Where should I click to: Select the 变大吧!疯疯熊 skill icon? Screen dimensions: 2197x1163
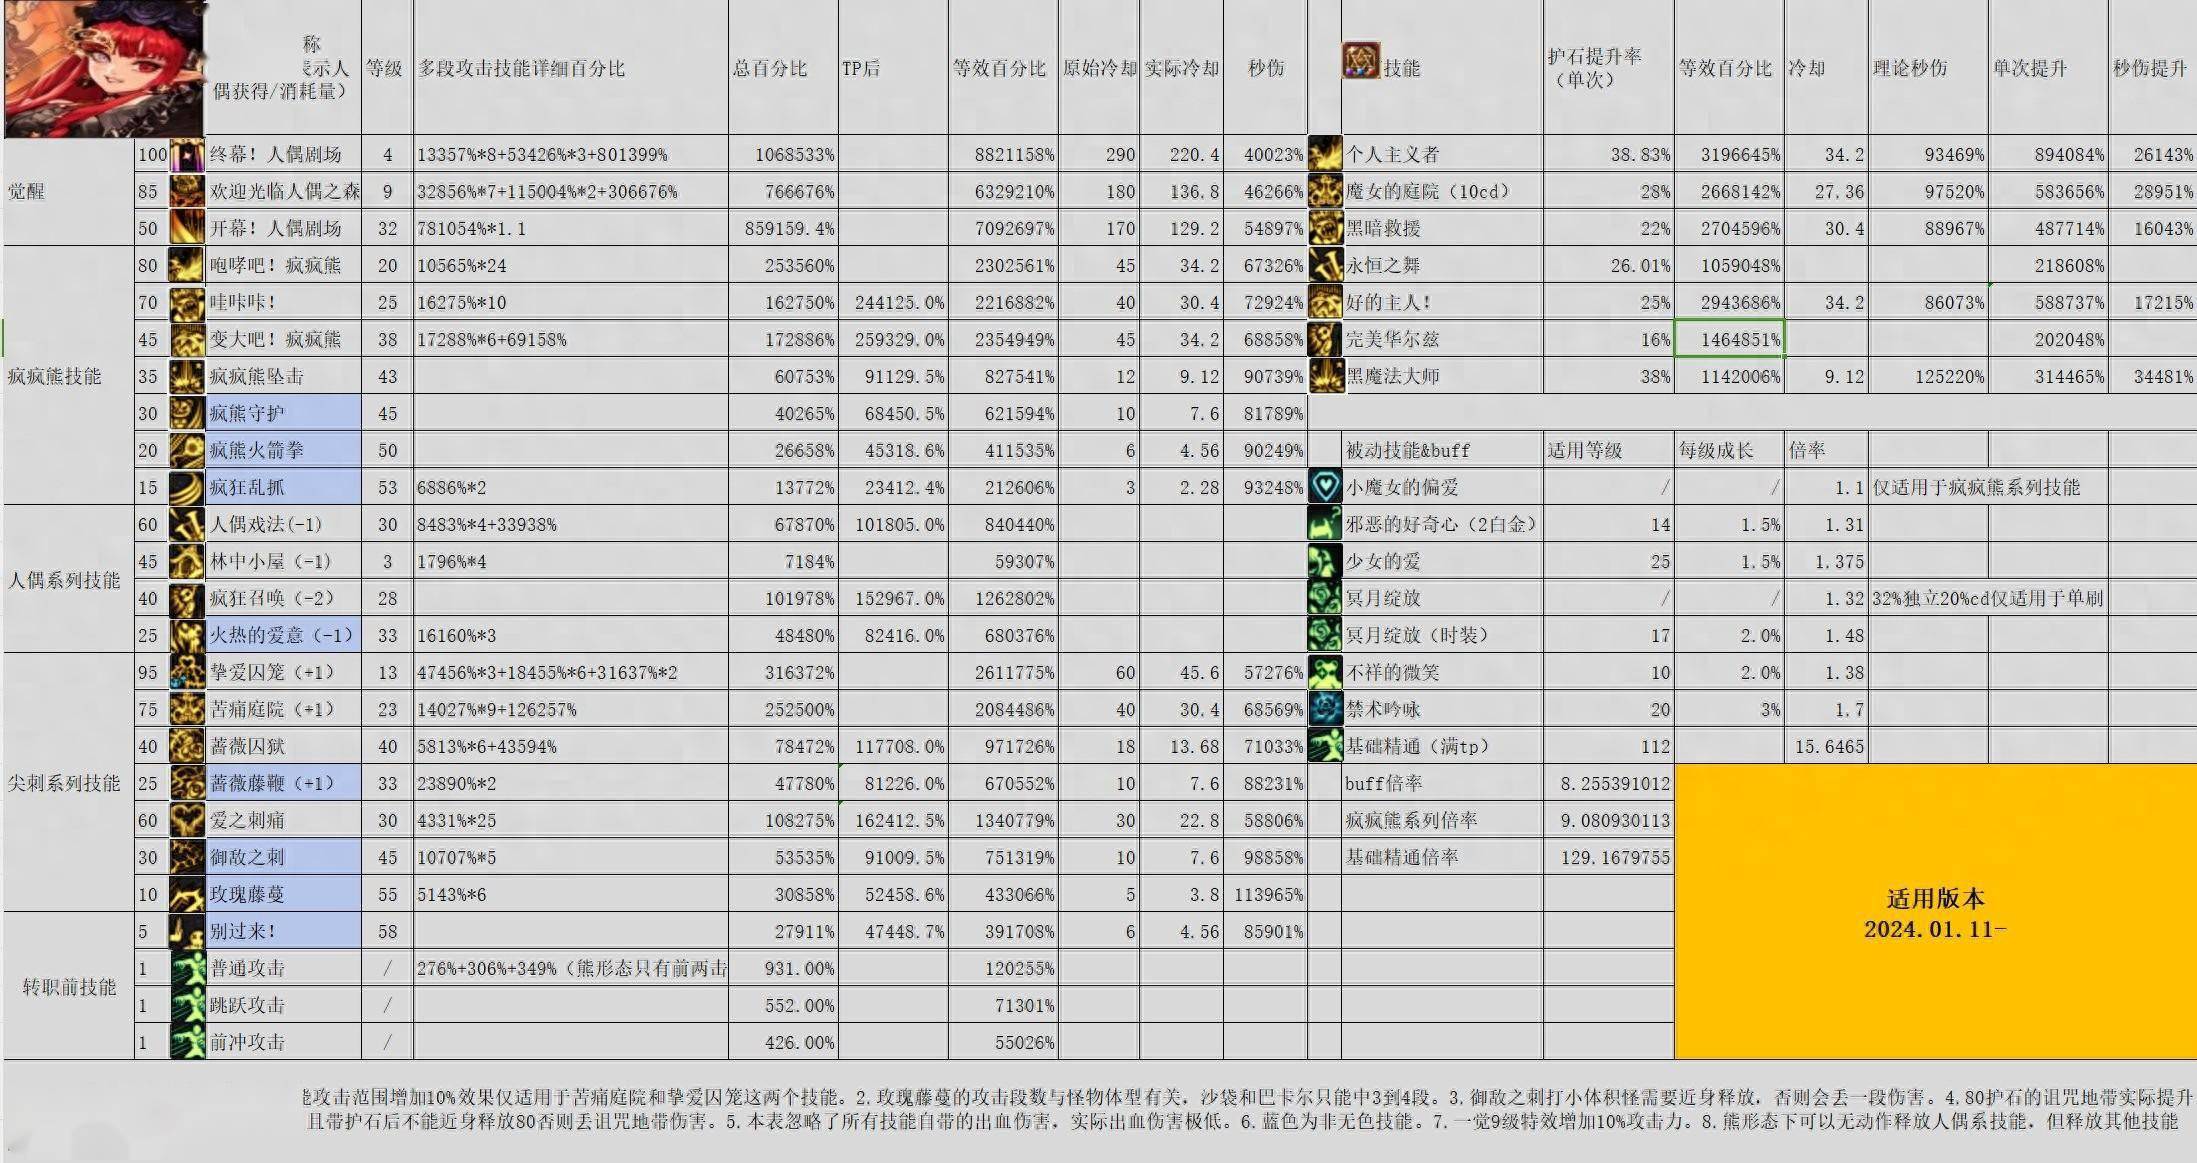(187, 339)
